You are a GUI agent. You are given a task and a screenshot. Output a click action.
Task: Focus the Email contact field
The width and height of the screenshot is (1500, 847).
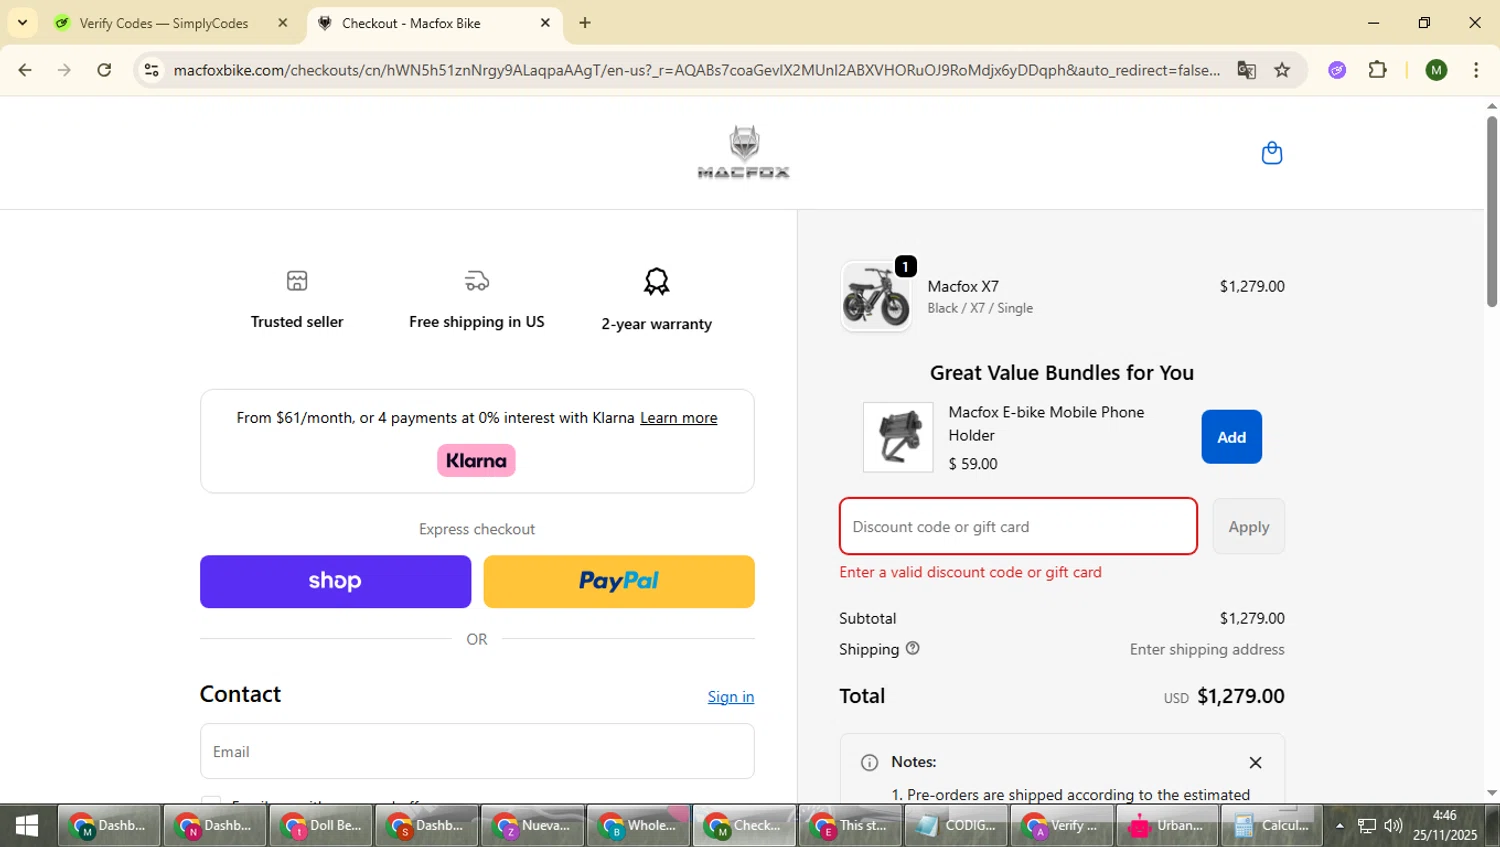[477, 752]
